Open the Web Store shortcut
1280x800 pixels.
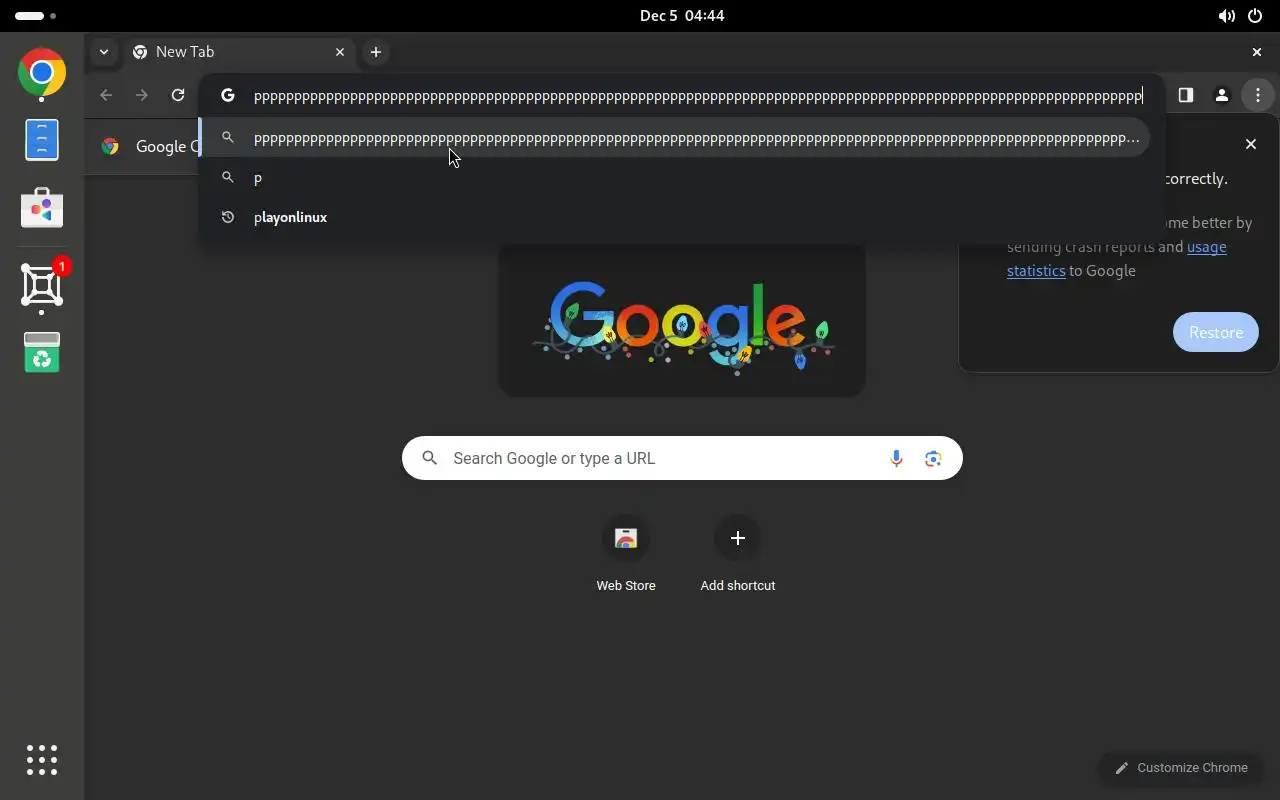(626, 555)
